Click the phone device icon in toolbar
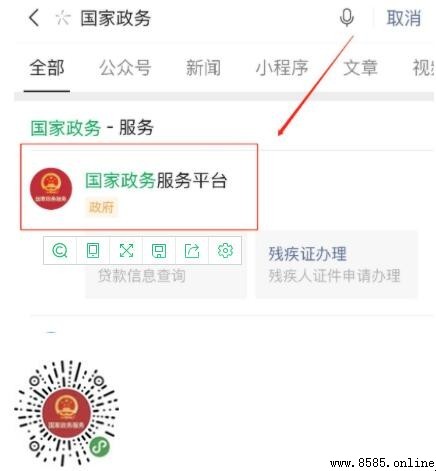The image size is (436, 471). click(93, 250)
